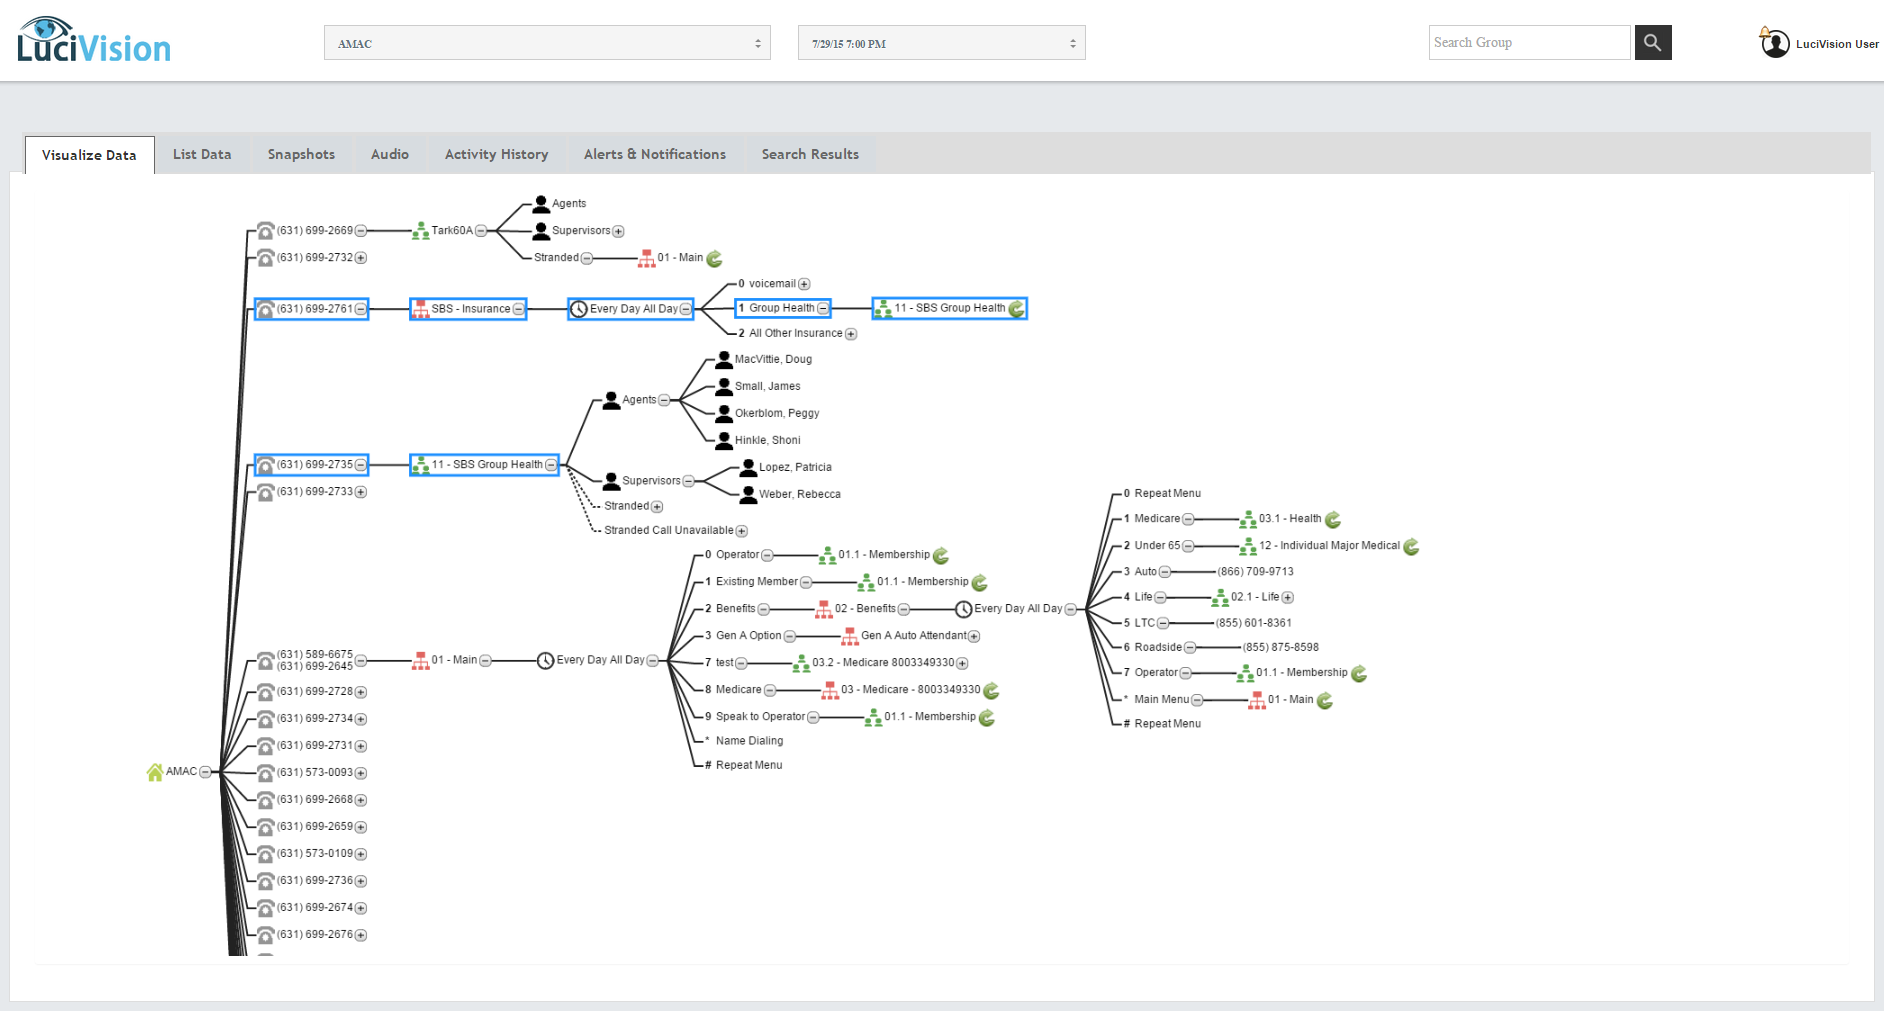Select Okerblom, Peggy agent

pyautogui.click(x=777, y=413)
